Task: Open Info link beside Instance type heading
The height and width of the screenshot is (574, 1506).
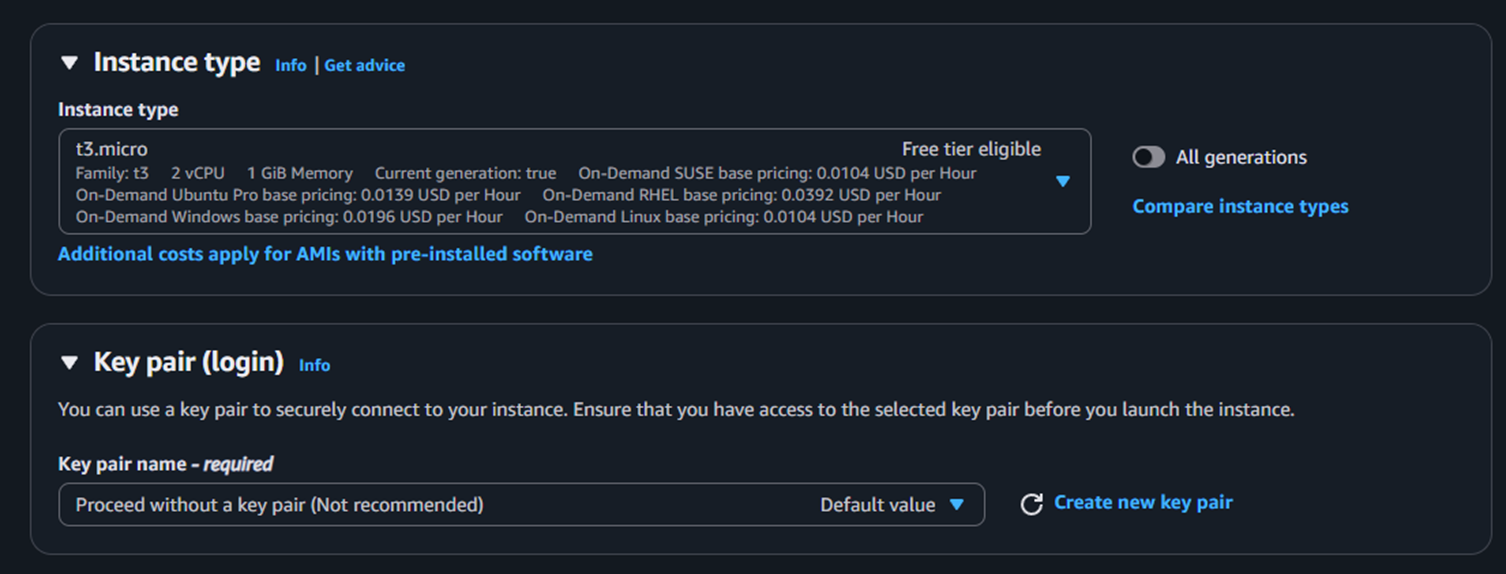Action: [x=291, y=65]
